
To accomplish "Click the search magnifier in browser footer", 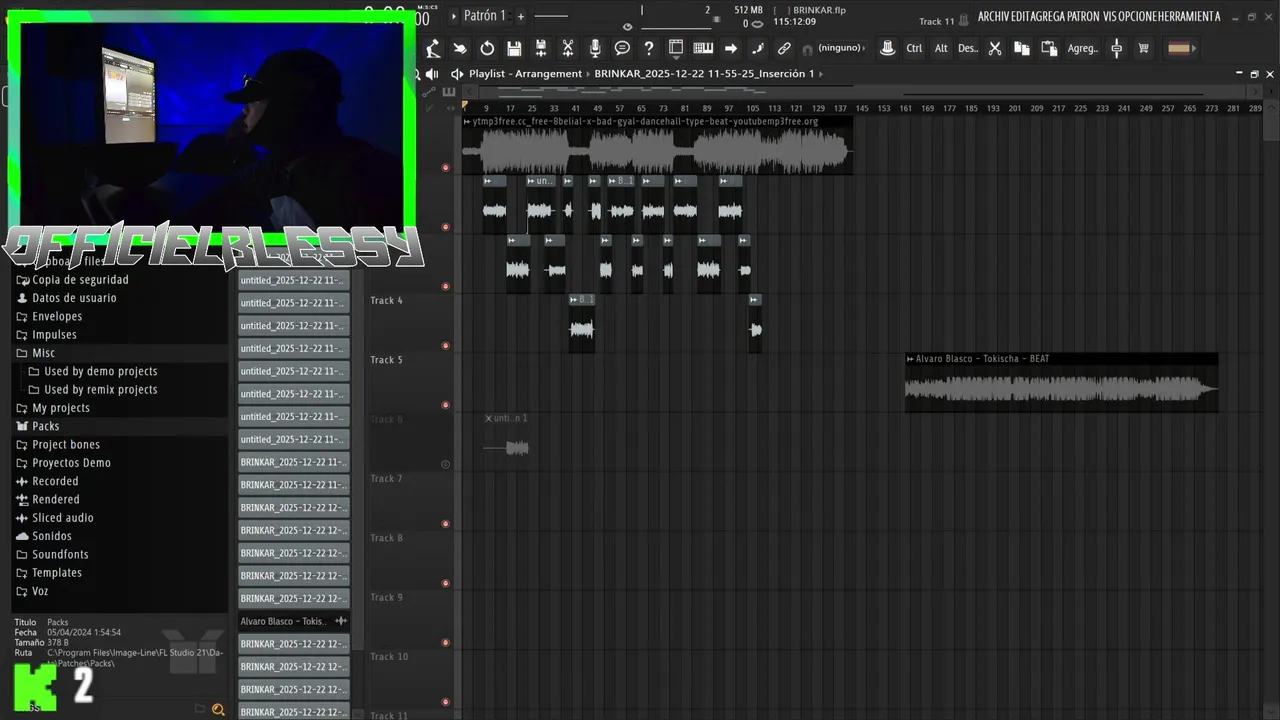I will pyautogui.click(x=218, y=710).
